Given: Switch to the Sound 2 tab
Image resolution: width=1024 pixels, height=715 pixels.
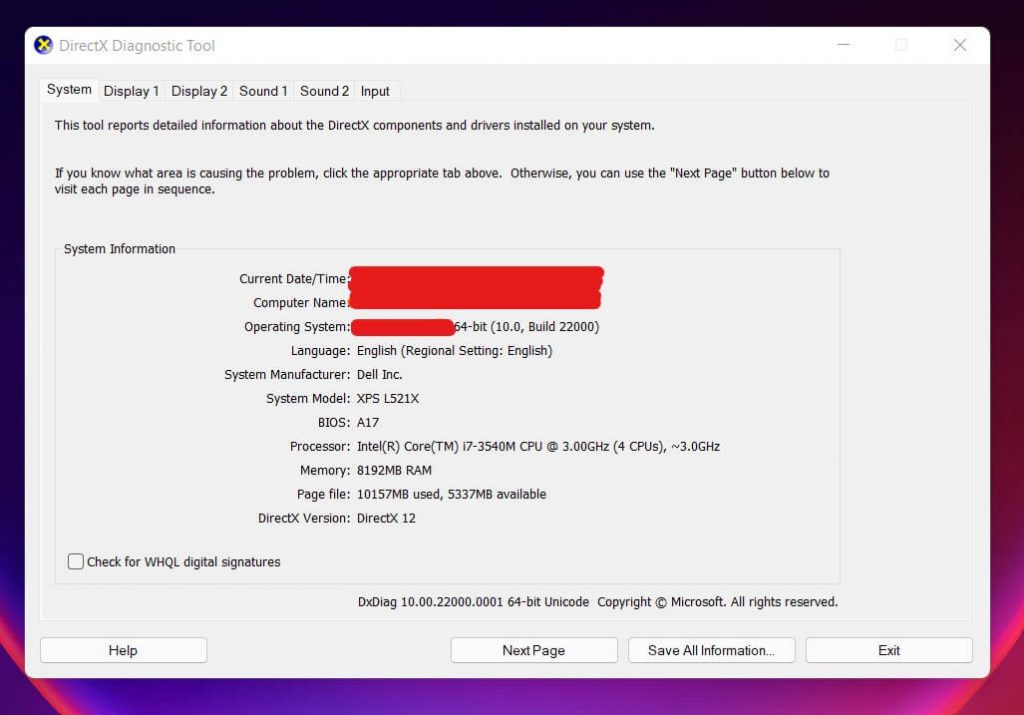Looking at the screenshot, I should click(324, 91).
